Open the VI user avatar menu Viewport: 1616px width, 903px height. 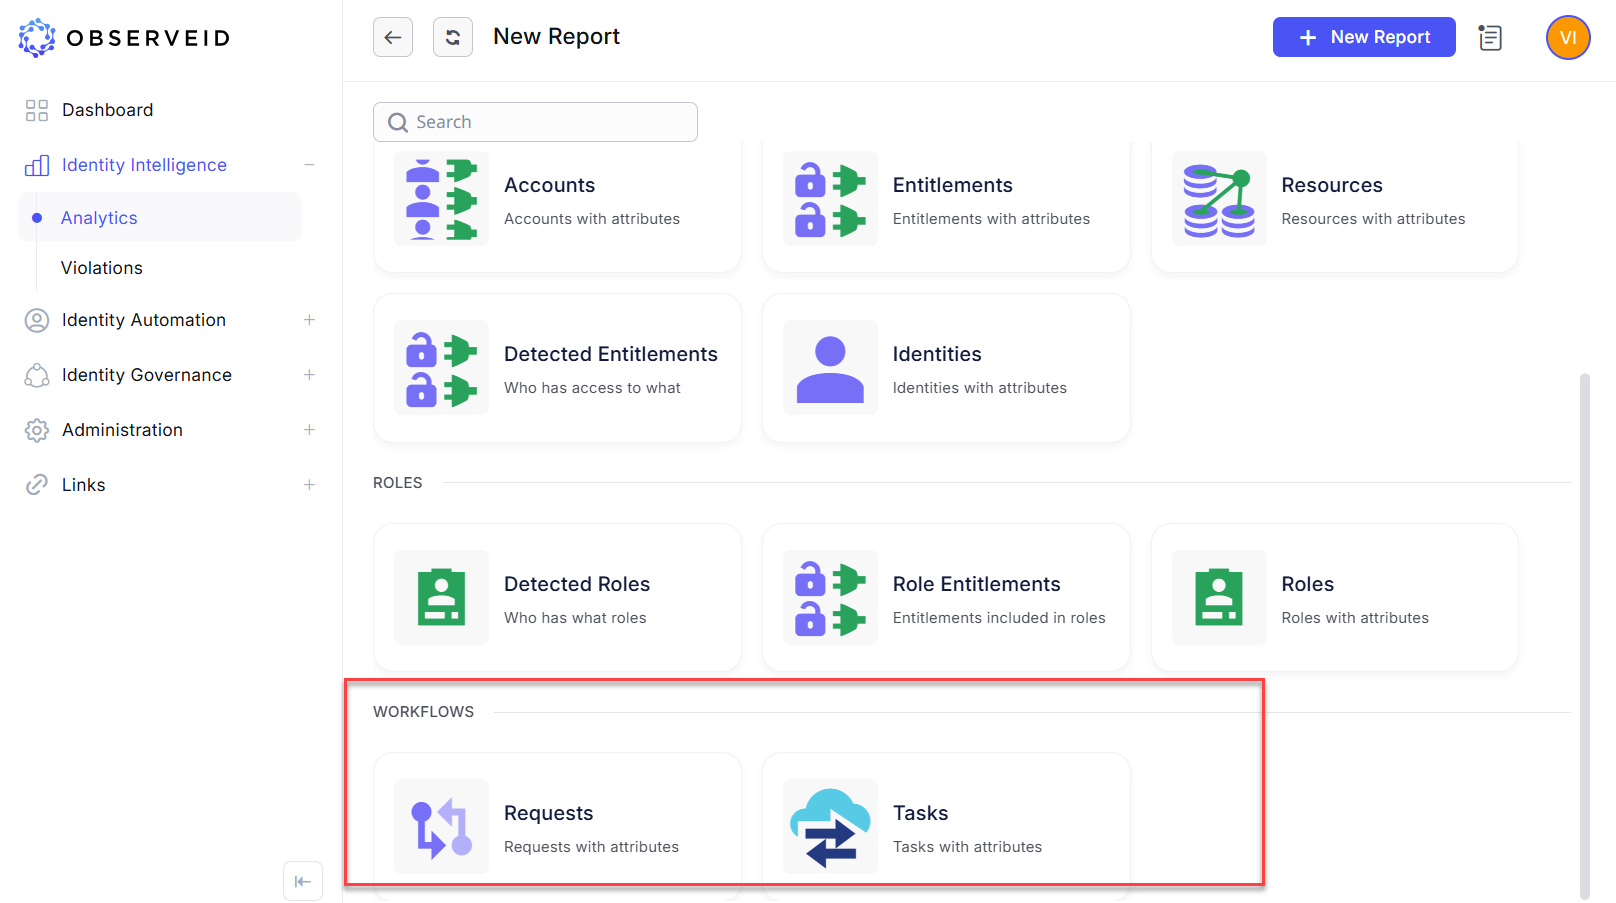(x=1567, y=37)
